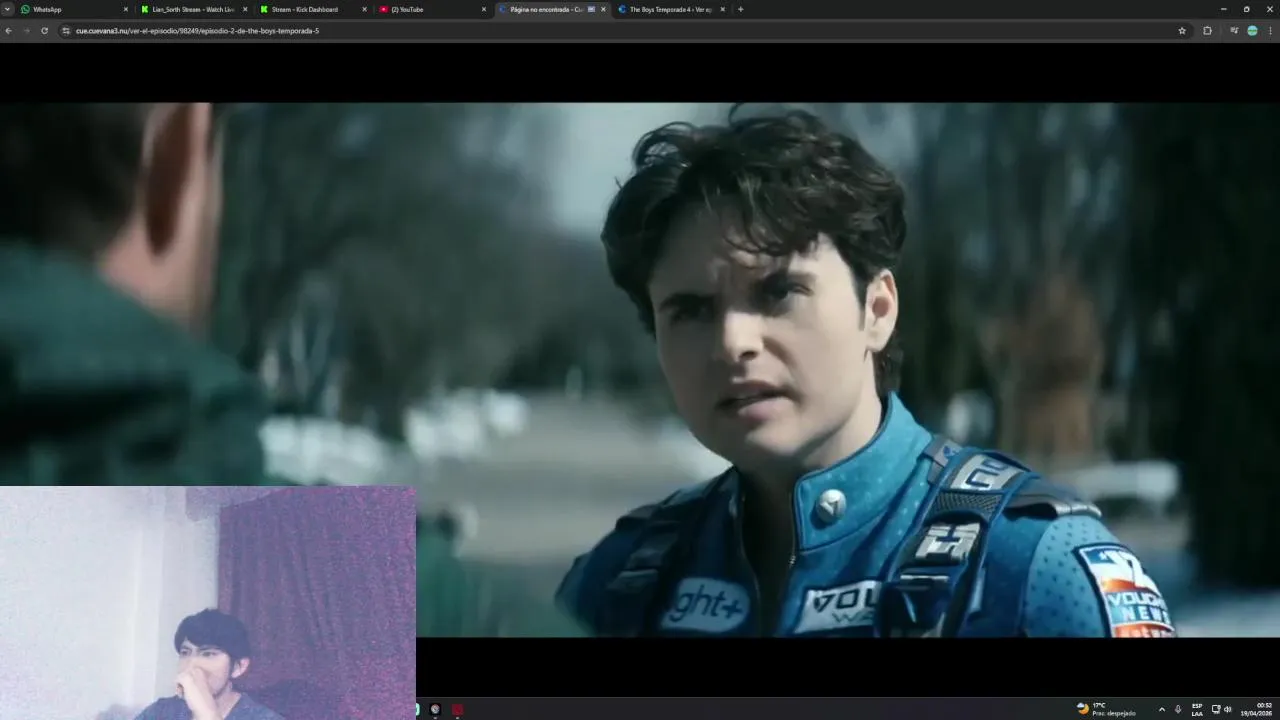Viewport: 1280px width, 720px height.
Task: Minimize the browser window
Action: coord(1223,9)
